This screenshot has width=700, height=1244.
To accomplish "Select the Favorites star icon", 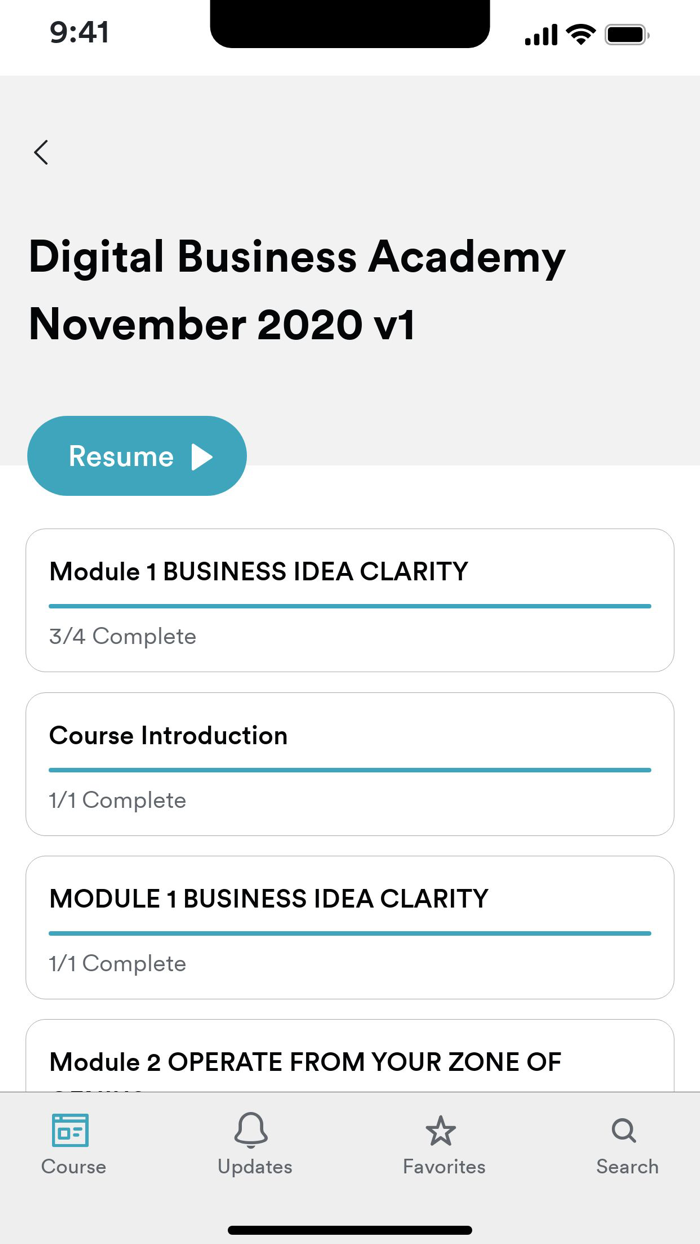I will [x=441, y=1131].
